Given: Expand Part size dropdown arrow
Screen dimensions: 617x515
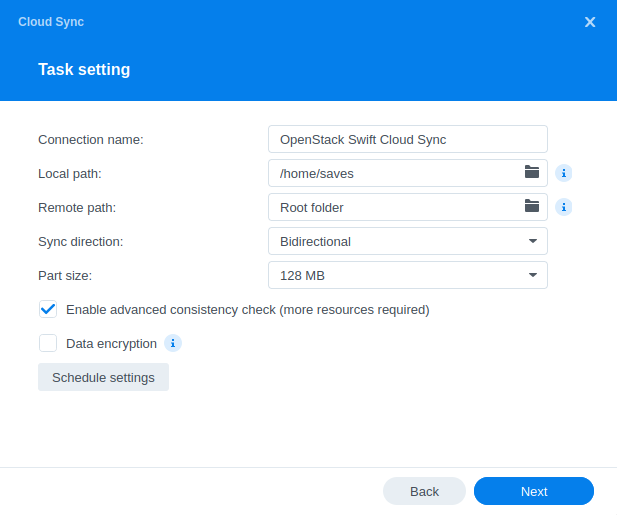Looking at the screenshot, I should click(532, 275).
